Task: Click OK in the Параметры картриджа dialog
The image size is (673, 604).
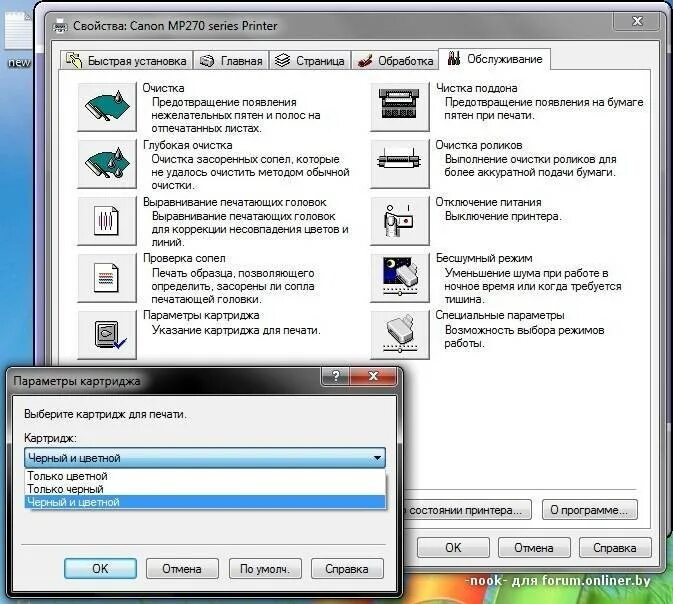Action: coord(100,568)
